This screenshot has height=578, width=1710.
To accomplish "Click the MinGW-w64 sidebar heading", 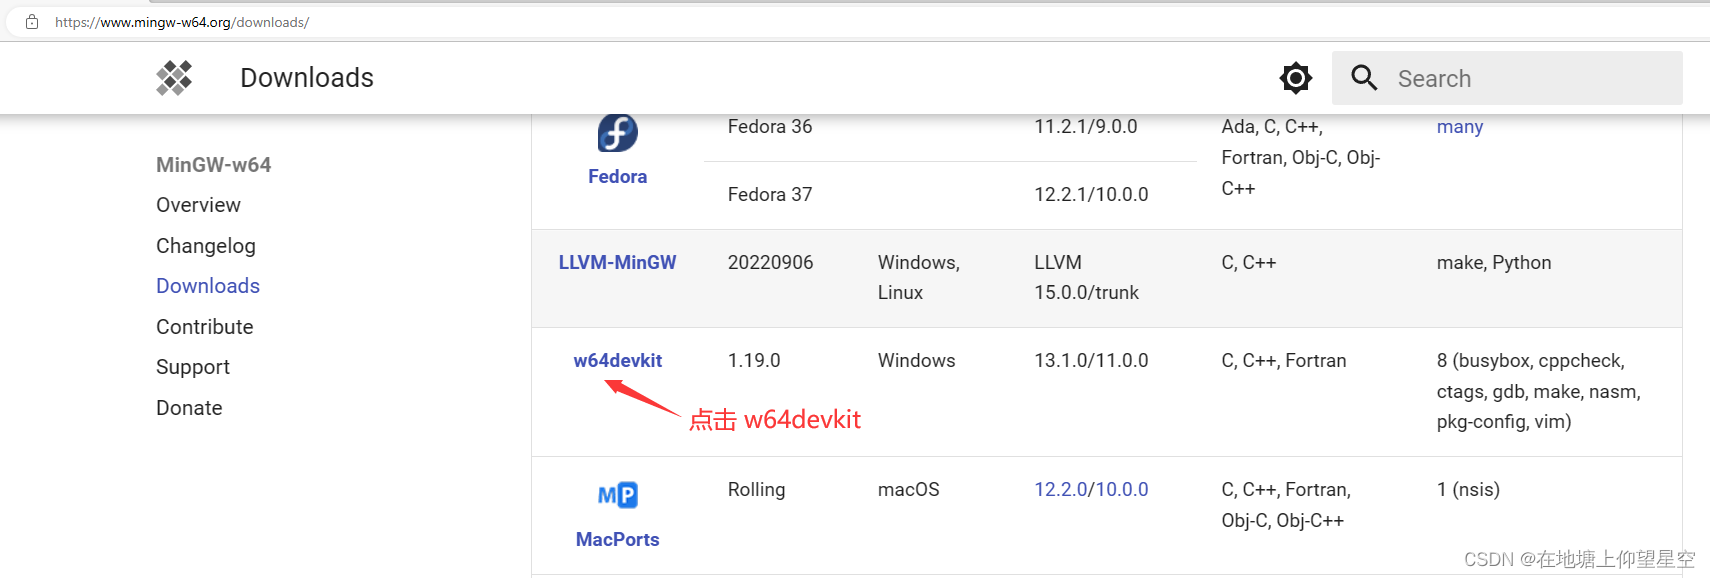I will pyautogui.click(x=213, y=164).
